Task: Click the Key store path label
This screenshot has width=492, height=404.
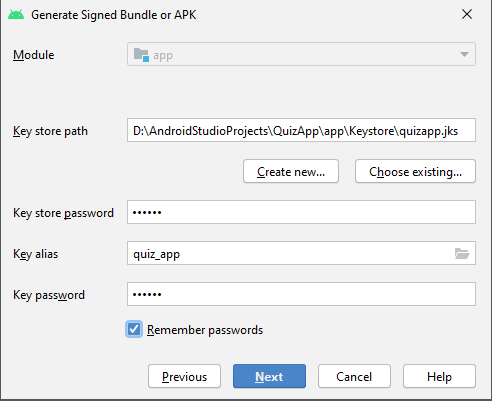Action: (50, 131)
